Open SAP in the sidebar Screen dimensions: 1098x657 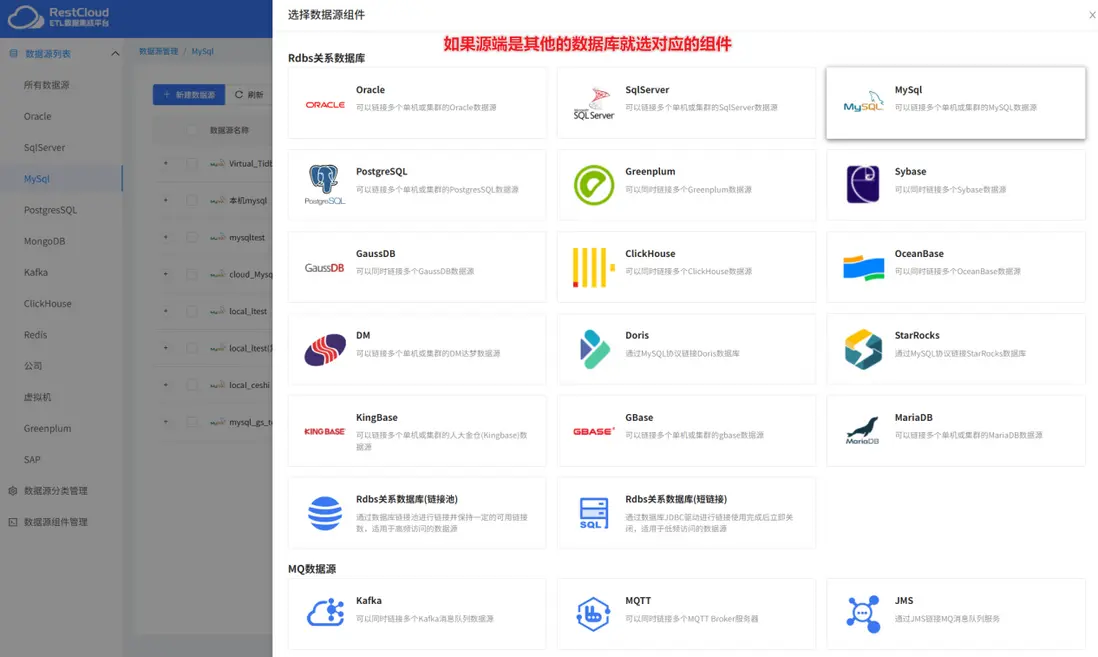(x=32, y=459)
